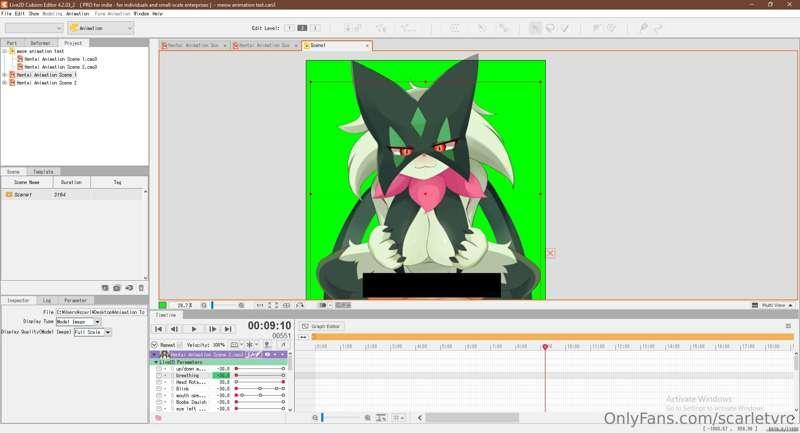Switch to first Hentai Animation document tab
The width and height of the screenshot is (800, 433).
tap(194, 45)
